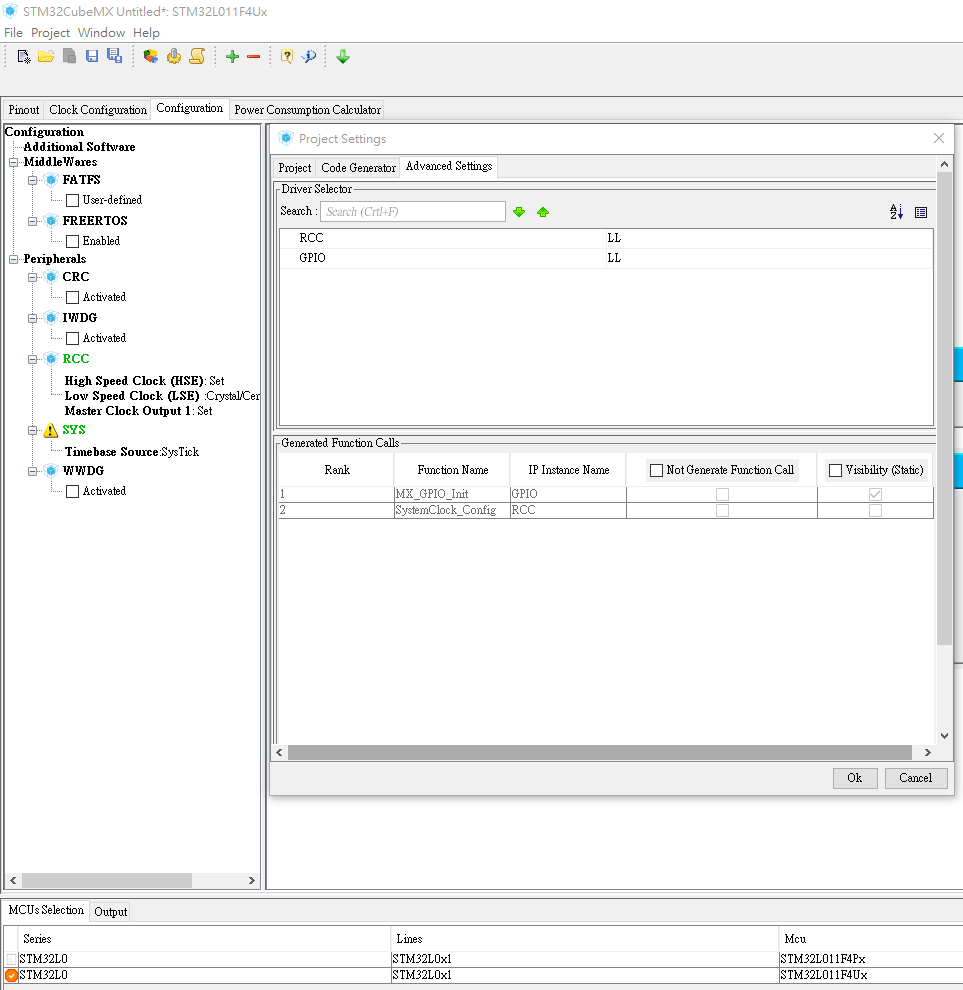The image size is (963, 990).
Task: Click the cube icon next to WWDG
Action: click(x=52, y=471)
